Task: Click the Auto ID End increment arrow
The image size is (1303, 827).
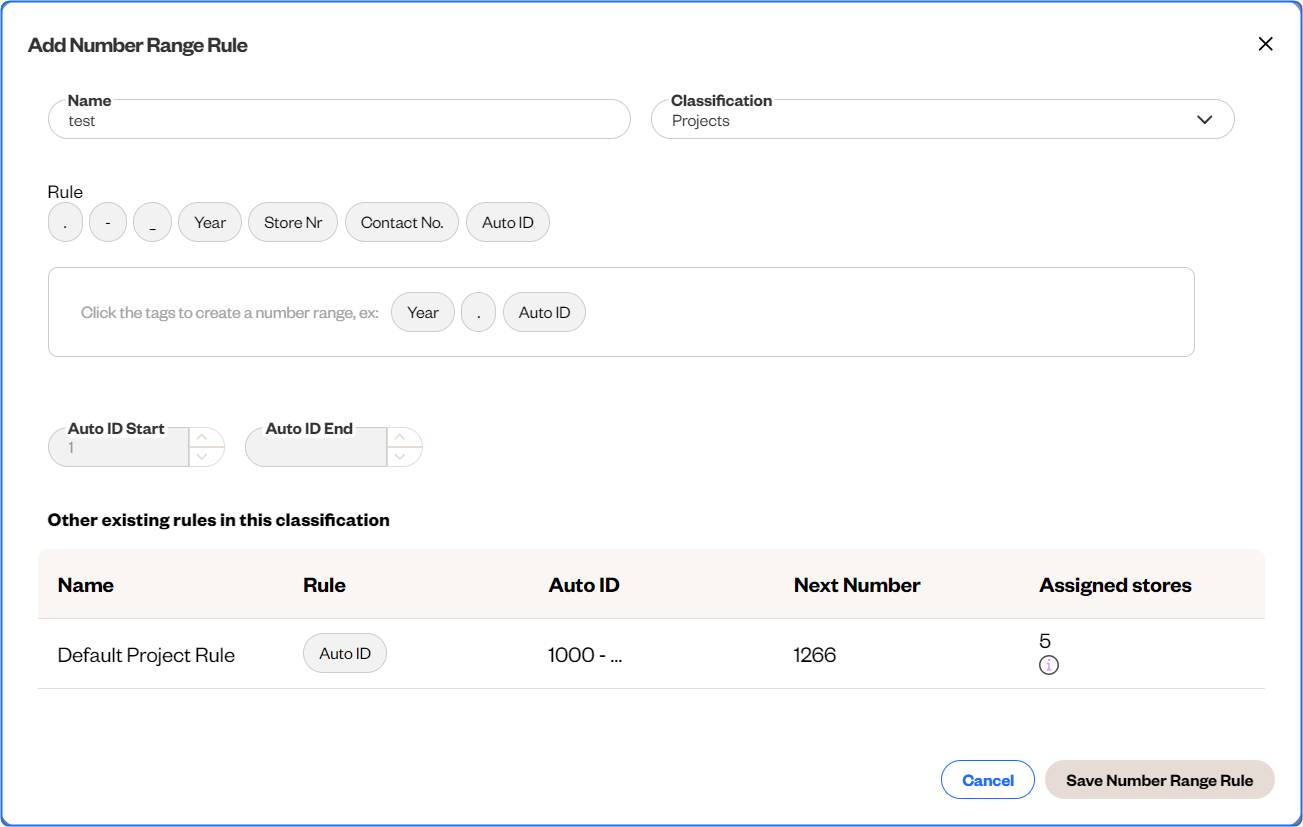Action: (400, 437)
